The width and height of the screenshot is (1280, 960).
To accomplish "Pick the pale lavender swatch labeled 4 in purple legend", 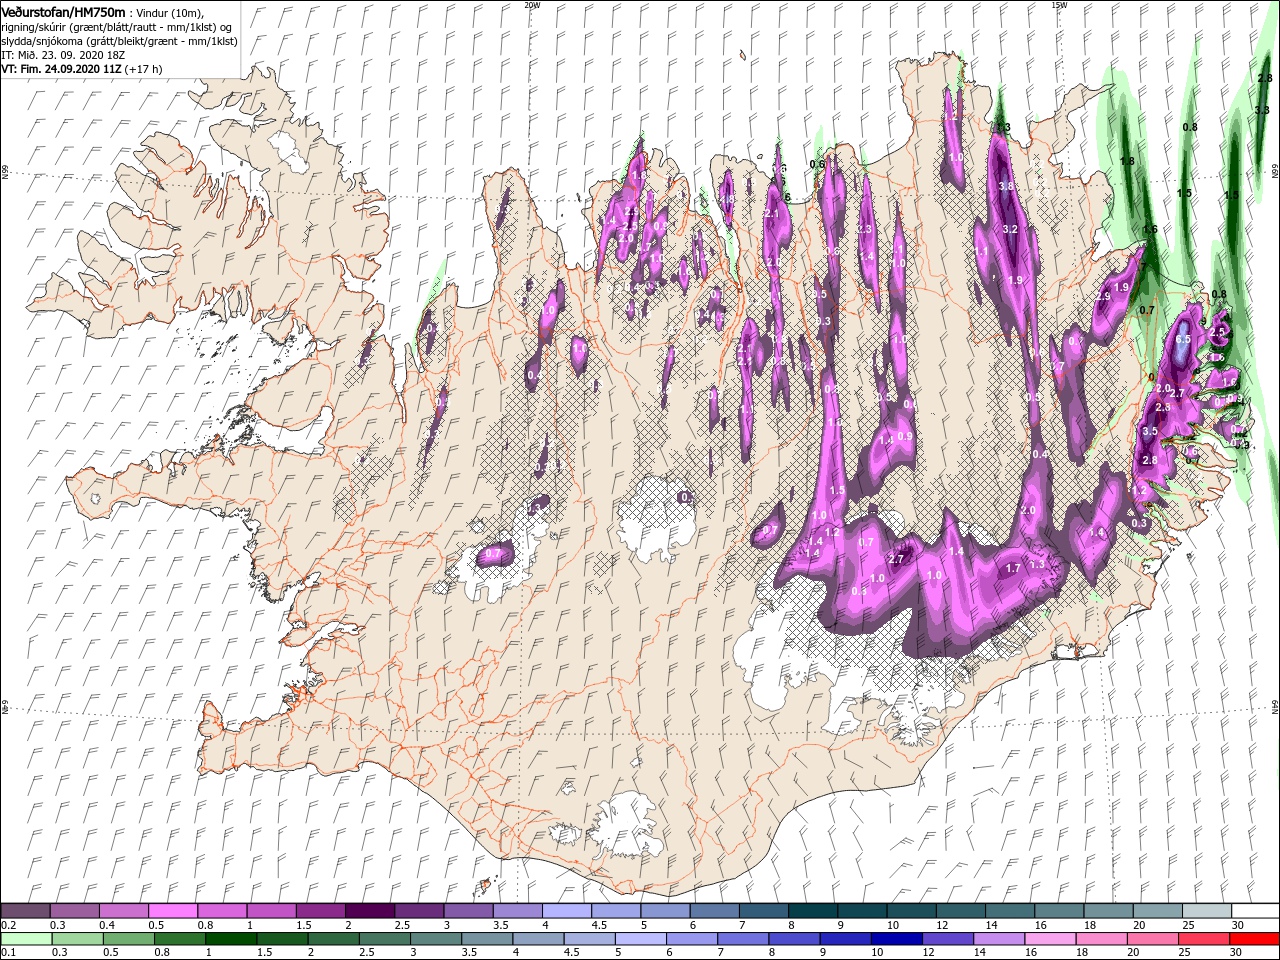I will coord(566,911).
